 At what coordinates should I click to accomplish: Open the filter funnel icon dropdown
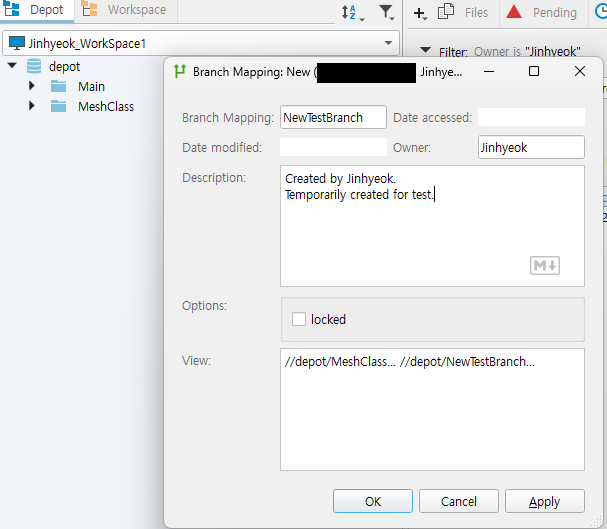[x=386, y=12]
